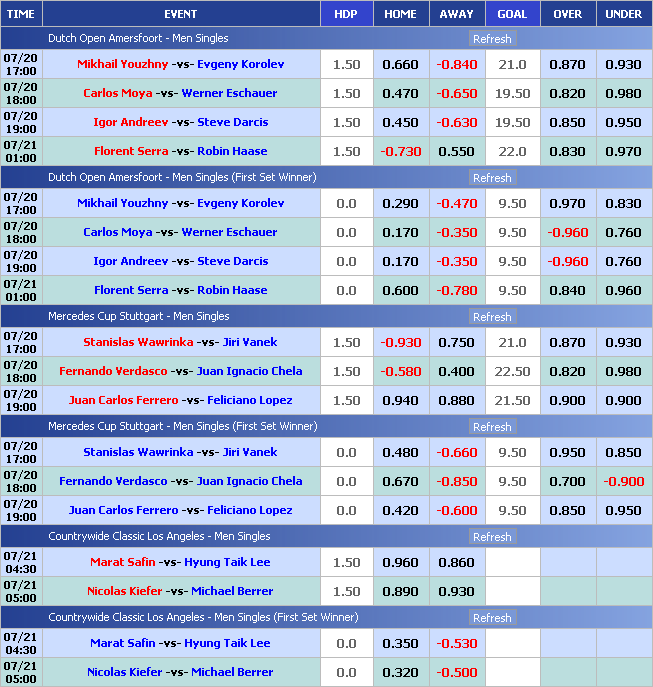Click the HDP column header
The image size is (653, 687).
pyautogui.click(x=345, y=14)
